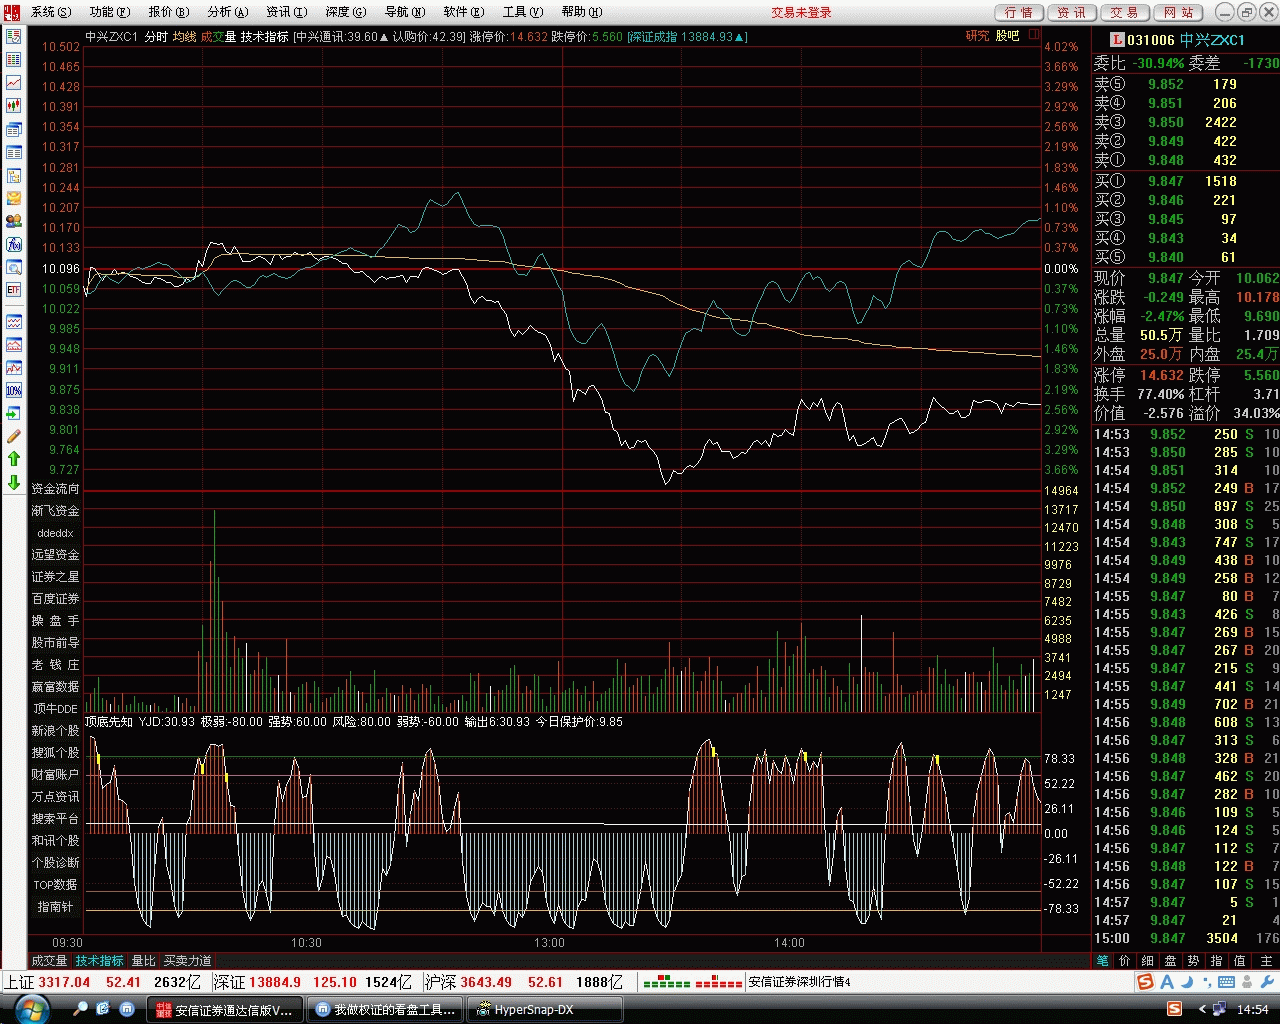Select the 价 tab at bottom right
Screen dimensions: 1280x1024
point(1124,961)
